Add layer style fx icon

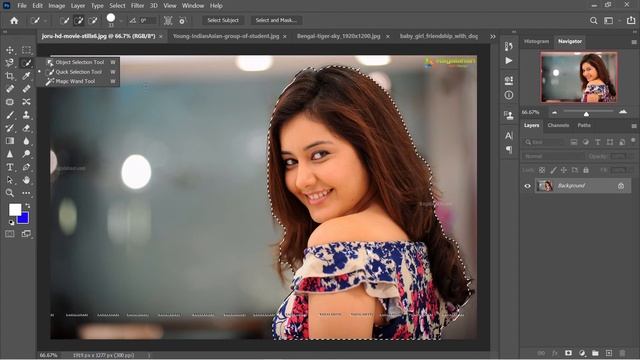point(555,353)
